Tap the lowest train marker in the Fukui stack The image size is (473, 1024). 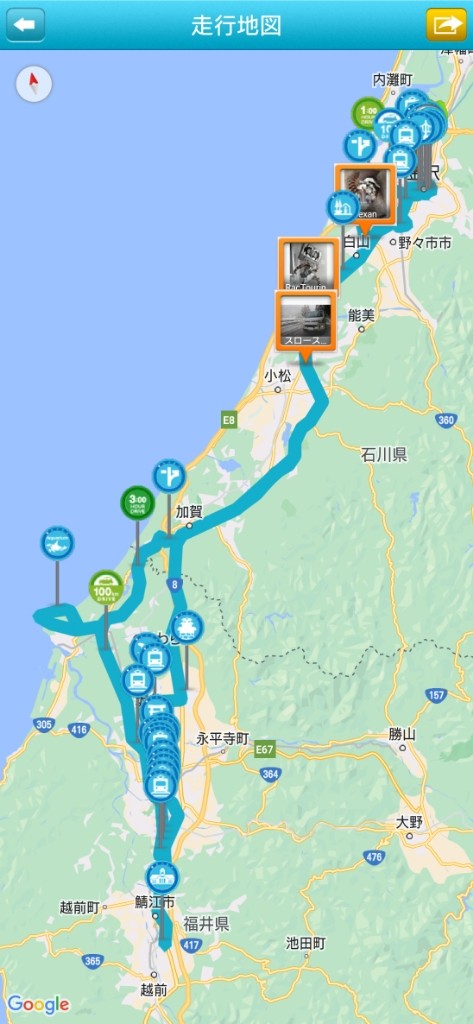pyautogui.click(x=161, y=785)
